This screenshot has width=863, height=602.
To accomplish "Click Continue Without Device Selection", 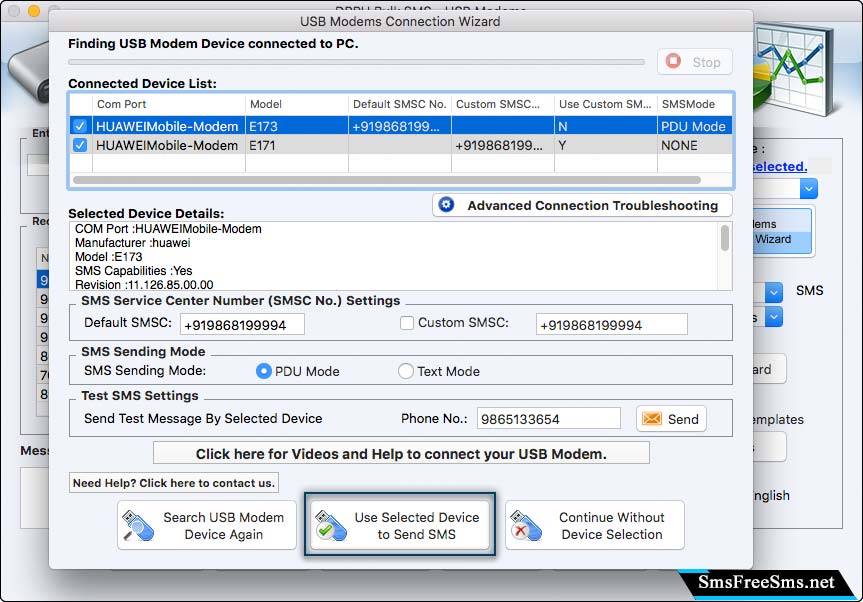I will coord(595,526).
